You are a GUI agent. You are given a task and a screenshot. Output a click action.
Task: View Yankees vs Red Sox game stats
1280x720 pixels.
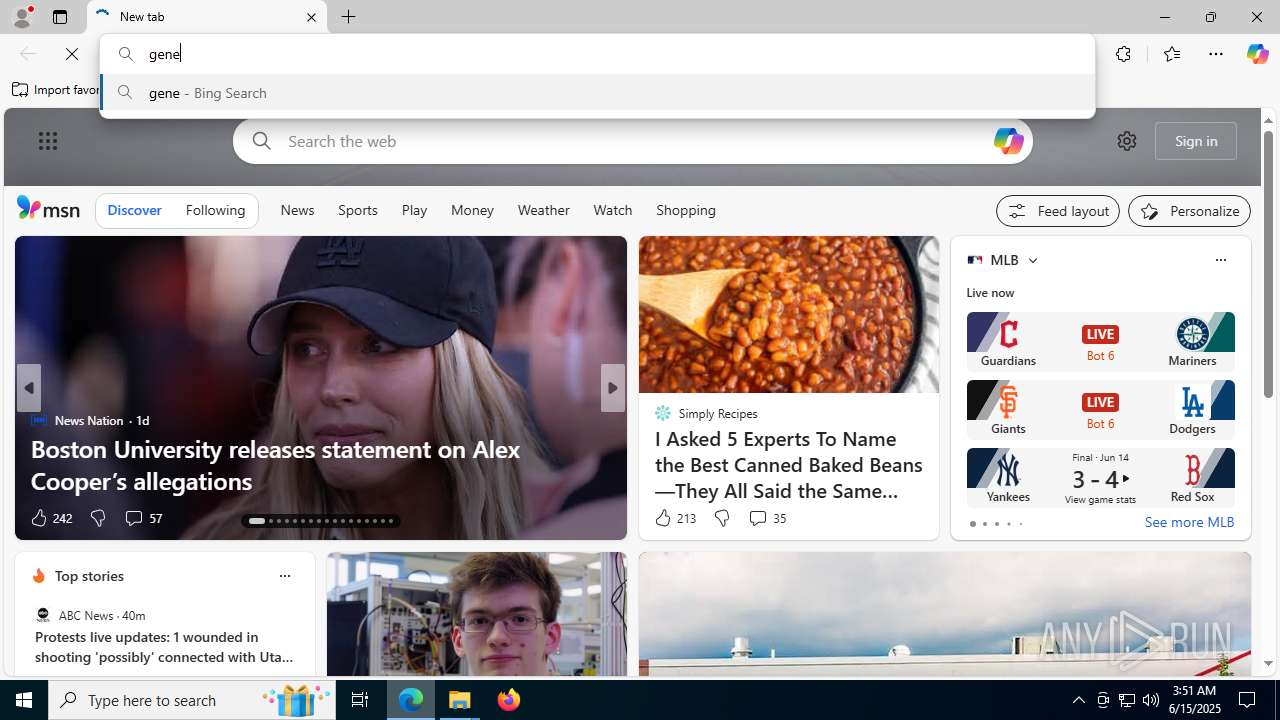tap(1100, 499)
